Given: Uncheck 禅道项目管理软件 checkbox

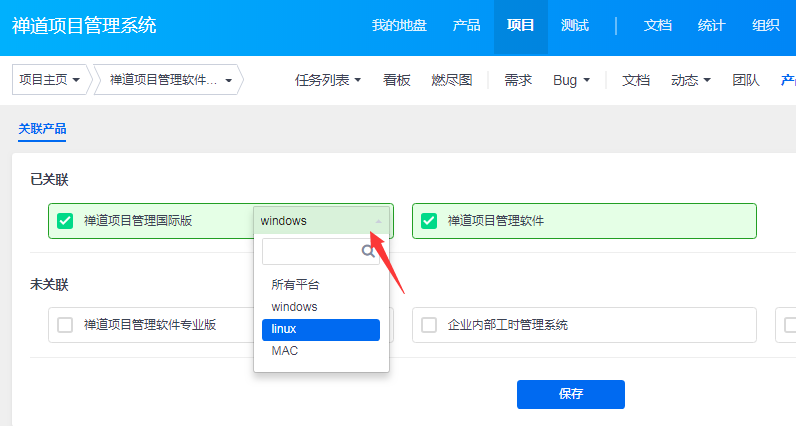Looking at the screenshot, I should tap(429, 221).
